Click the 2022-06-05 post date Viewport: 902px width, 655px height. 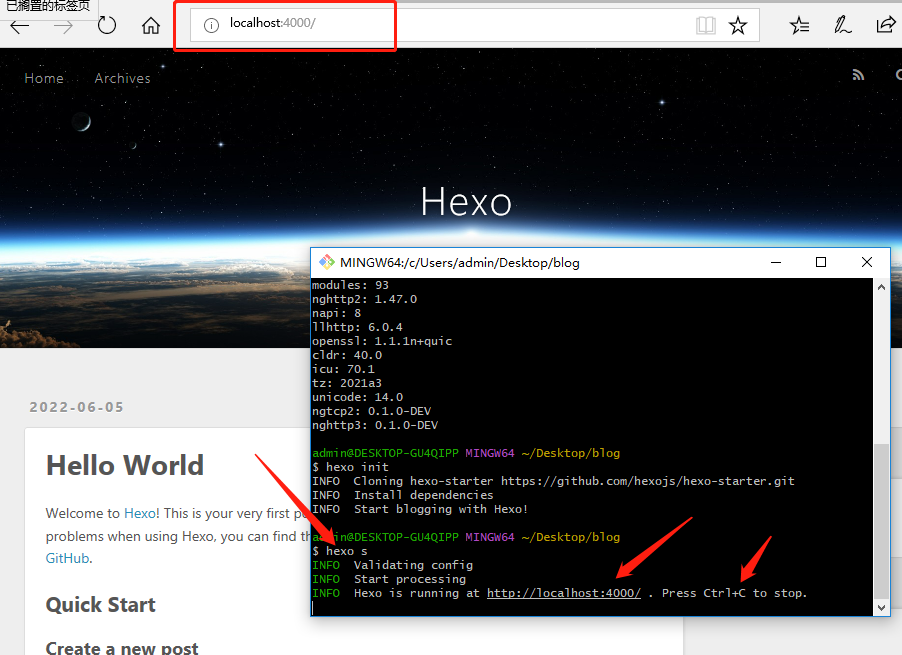[77, 407]
